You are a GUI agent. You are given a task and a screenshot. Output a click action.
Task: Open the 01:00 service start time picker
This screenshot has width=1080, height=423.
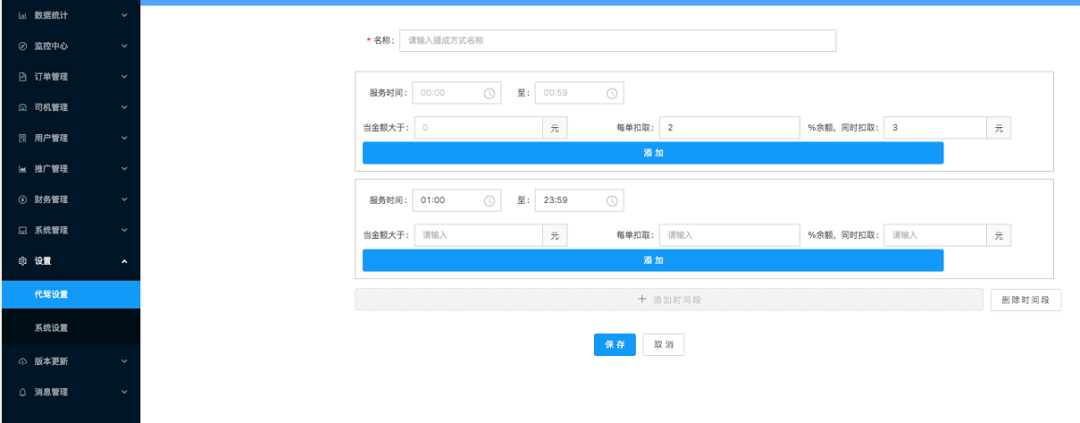(x=446, y=200)
